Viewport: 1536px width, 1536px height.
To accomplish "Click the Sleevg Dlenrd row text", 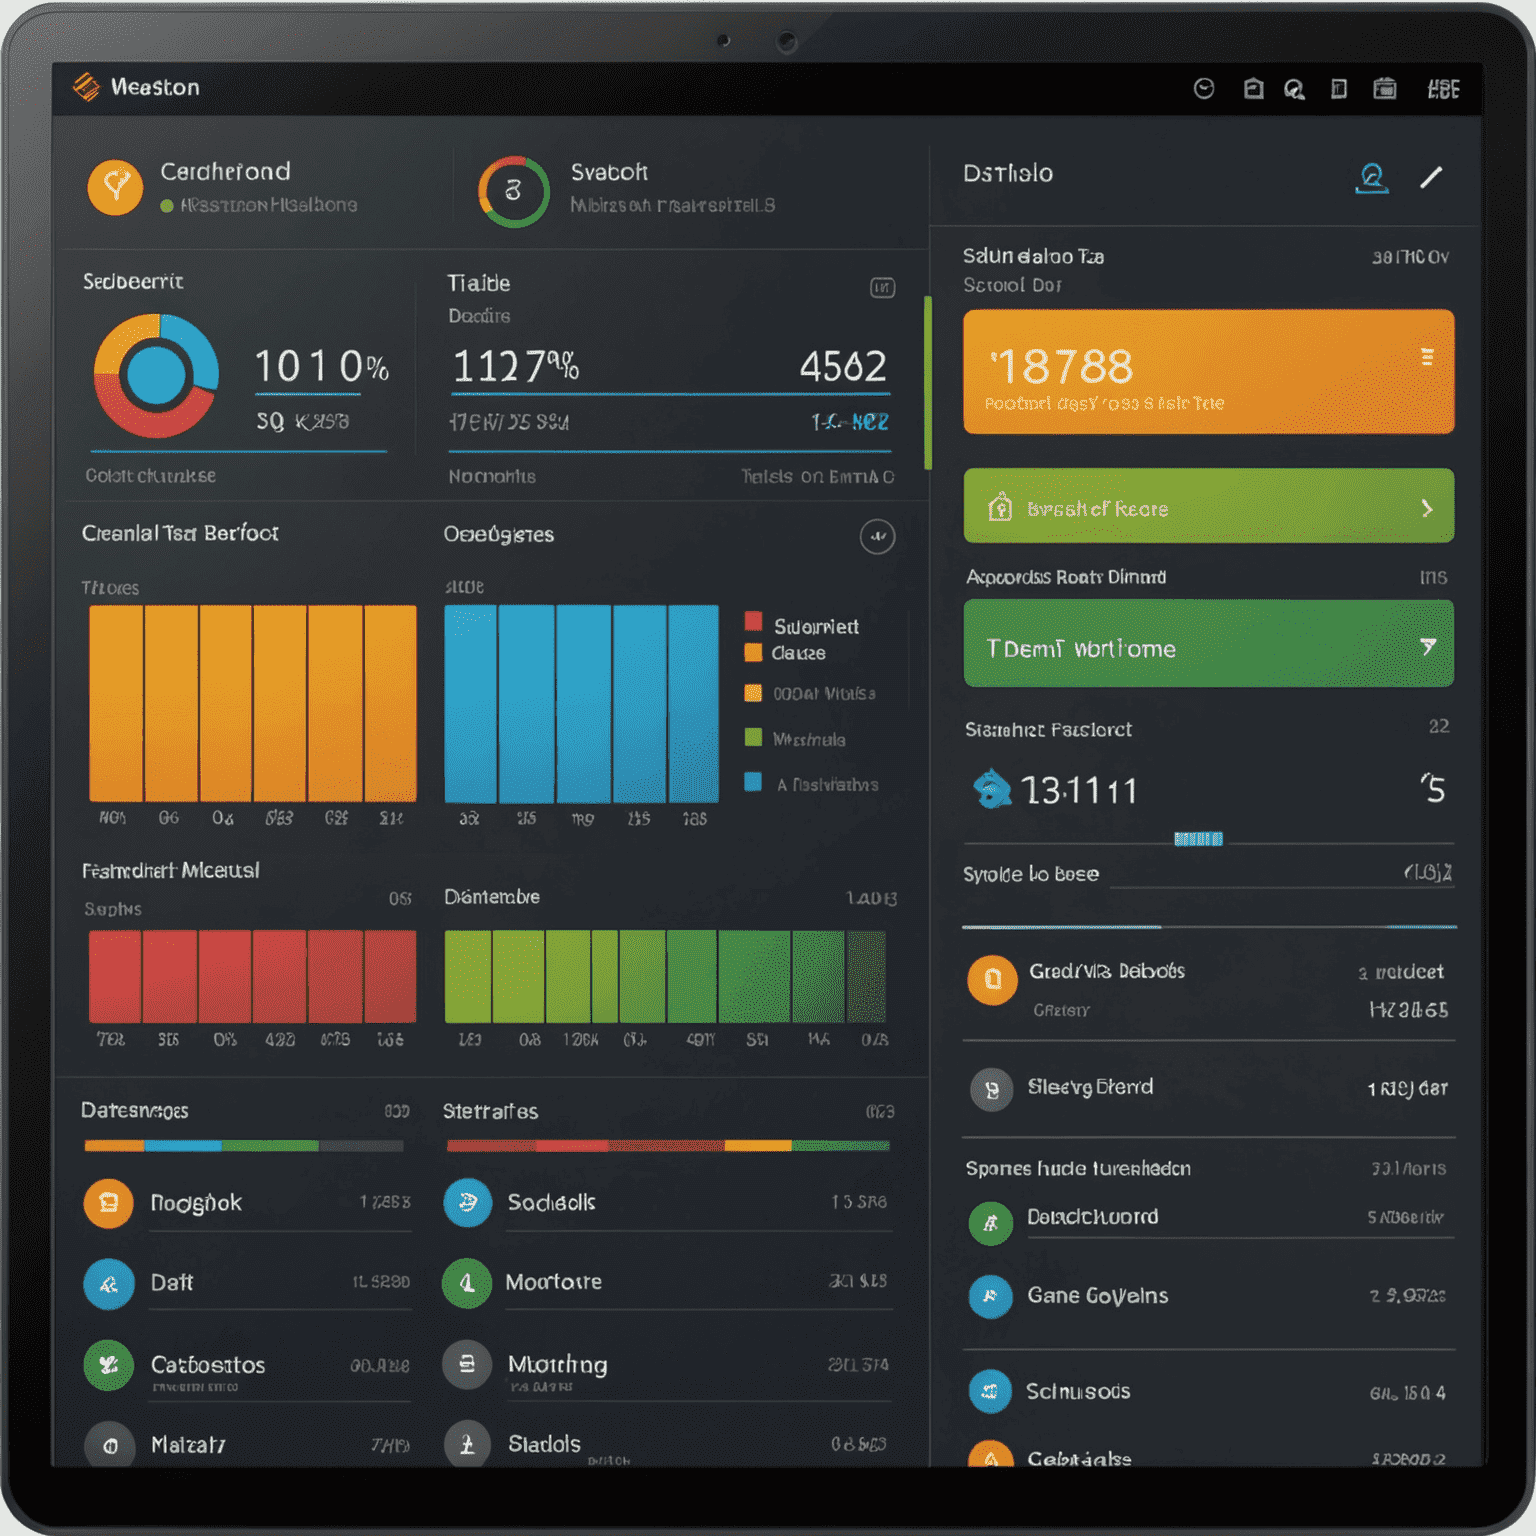I will tap(1090, 1087).
